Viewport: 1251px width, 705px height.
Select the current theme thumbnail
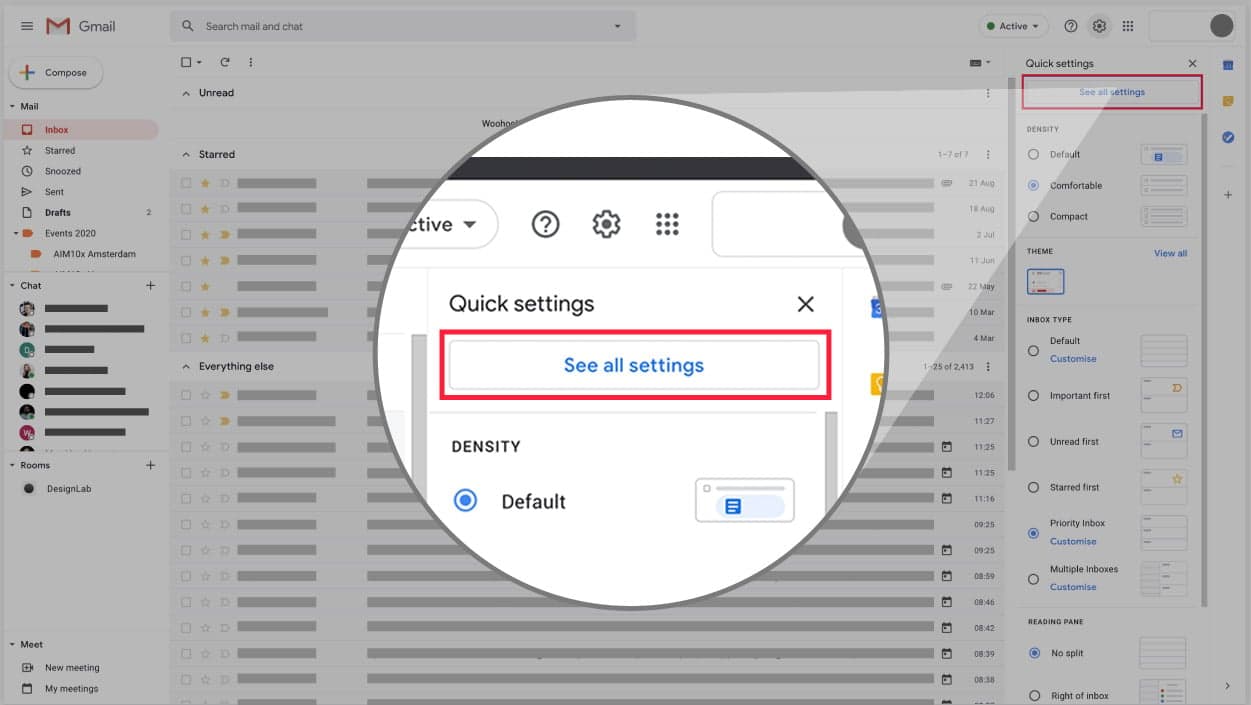[x=1045, y=282]
